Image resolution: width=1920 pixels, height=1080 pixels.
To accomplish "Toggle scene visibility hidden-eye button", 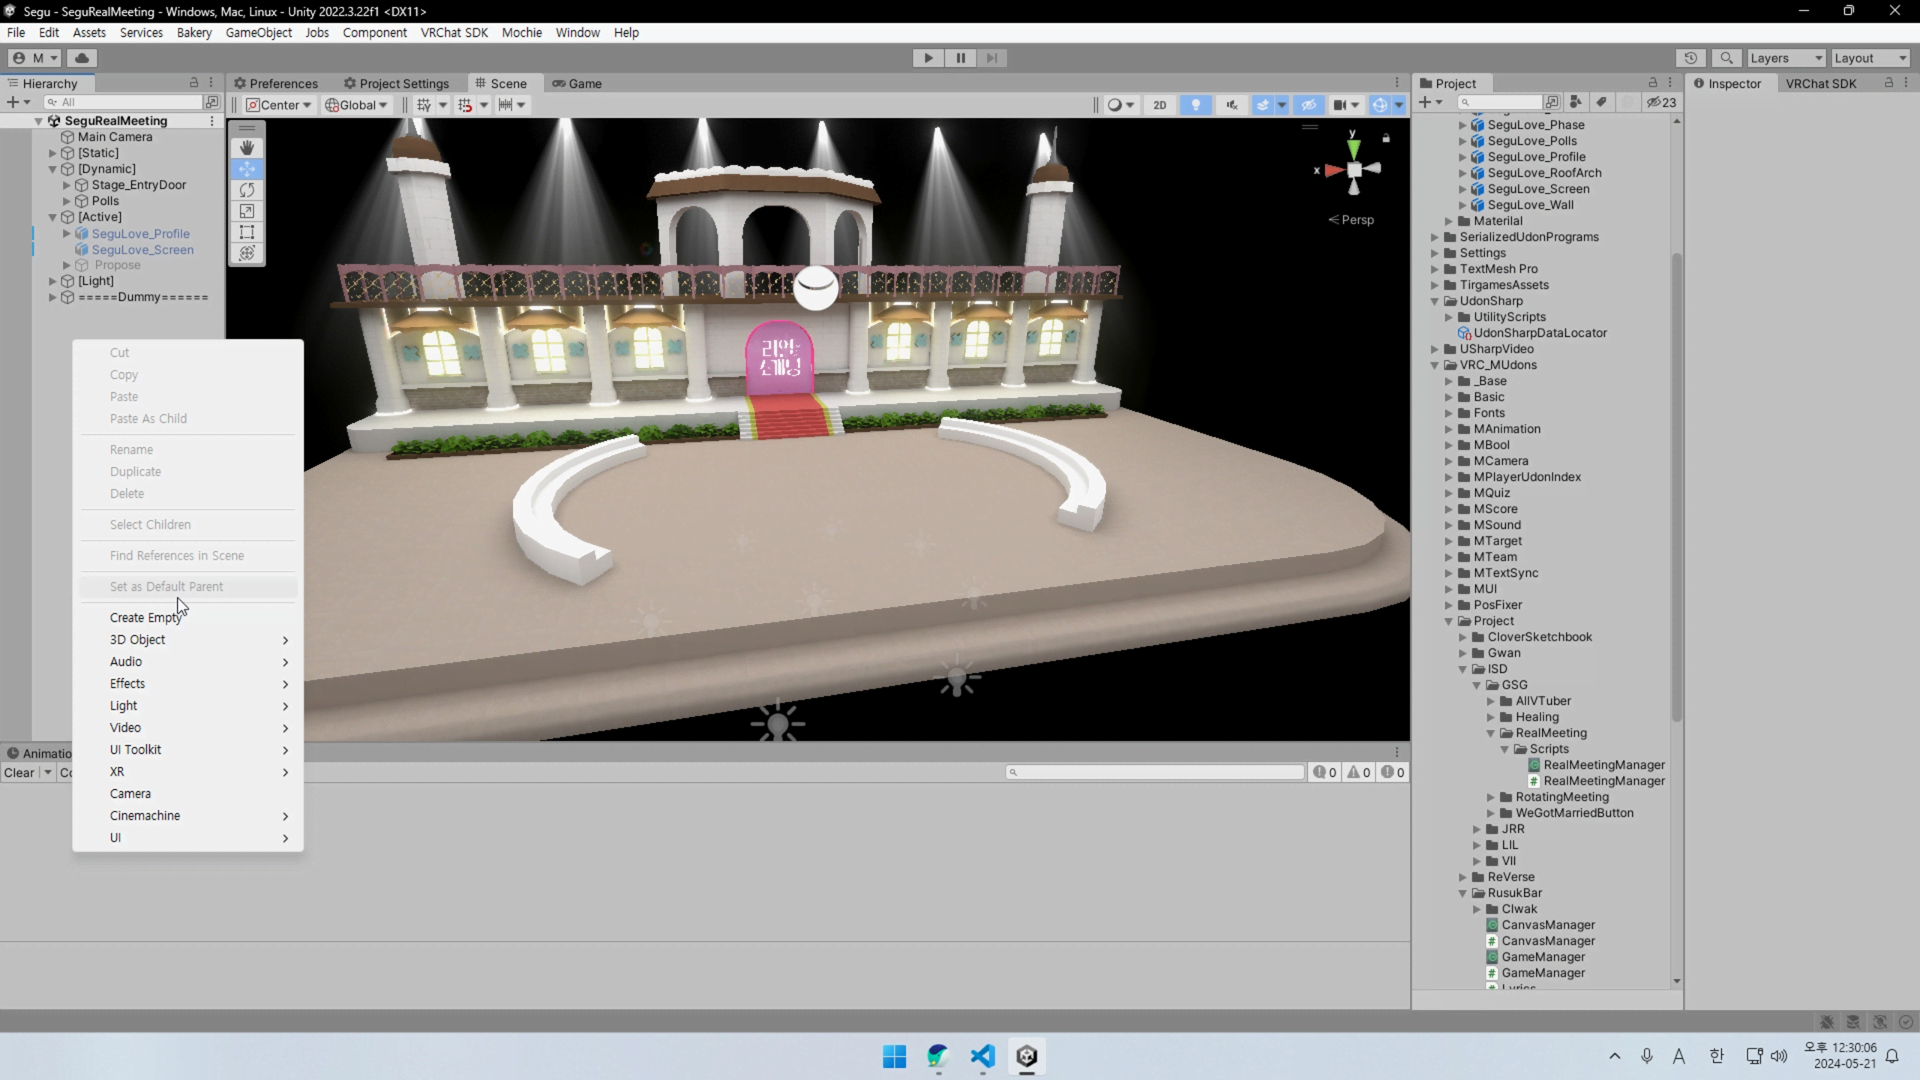I will pos(1308,105).
